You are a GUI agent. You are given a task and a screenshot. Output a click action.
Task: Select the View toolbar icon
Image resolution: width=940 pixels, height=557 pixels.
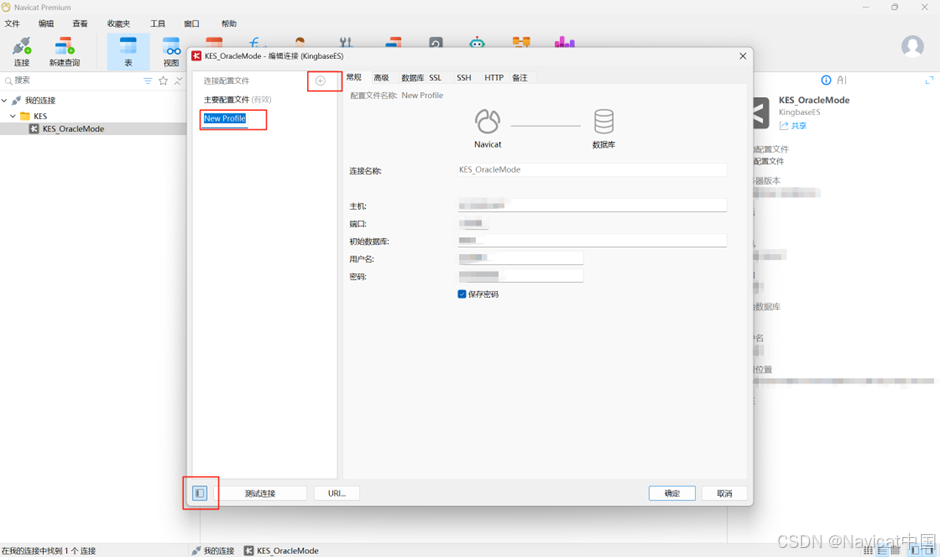[x=171, y=52]
